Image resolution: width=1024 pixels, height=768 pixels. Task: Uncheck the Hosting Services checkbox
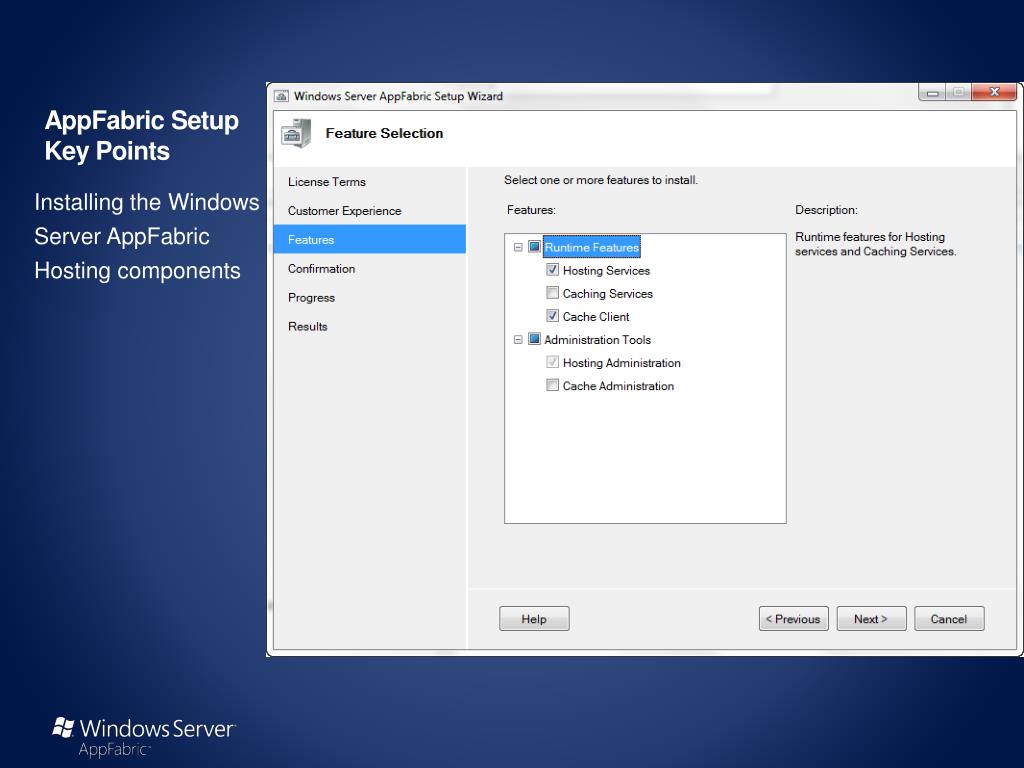(552, 270)
